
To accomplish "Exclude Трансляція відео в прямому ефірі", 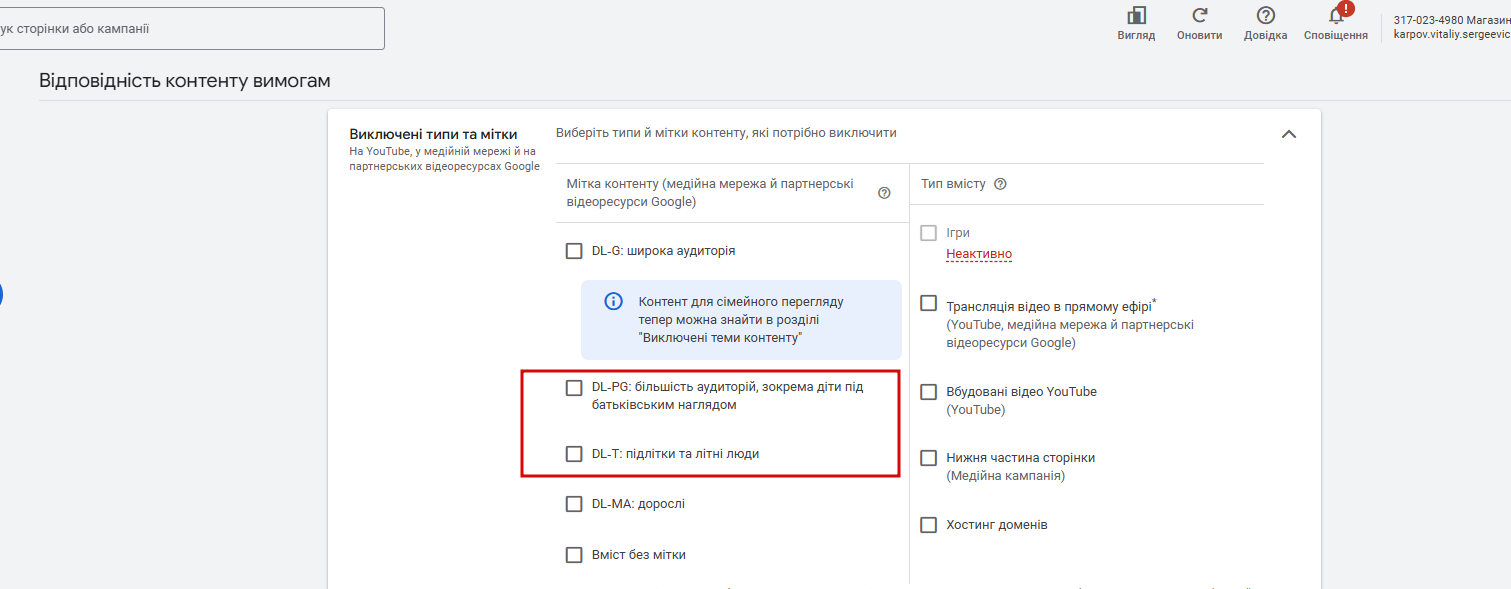I will click(929, 303).
